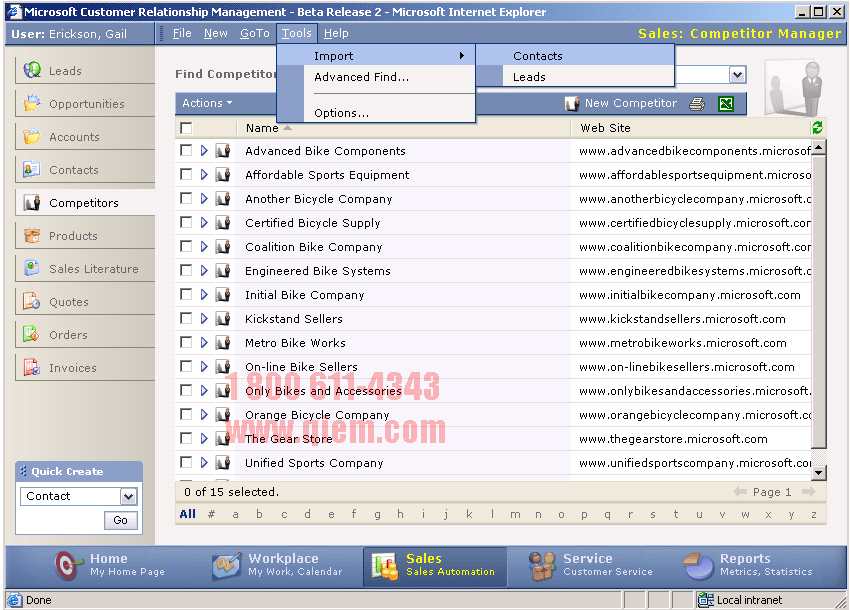Screen dimensions: 850x610
Task: Open Invoices in the sidebar
Action: pyautogui.click(x=85, y=368)
